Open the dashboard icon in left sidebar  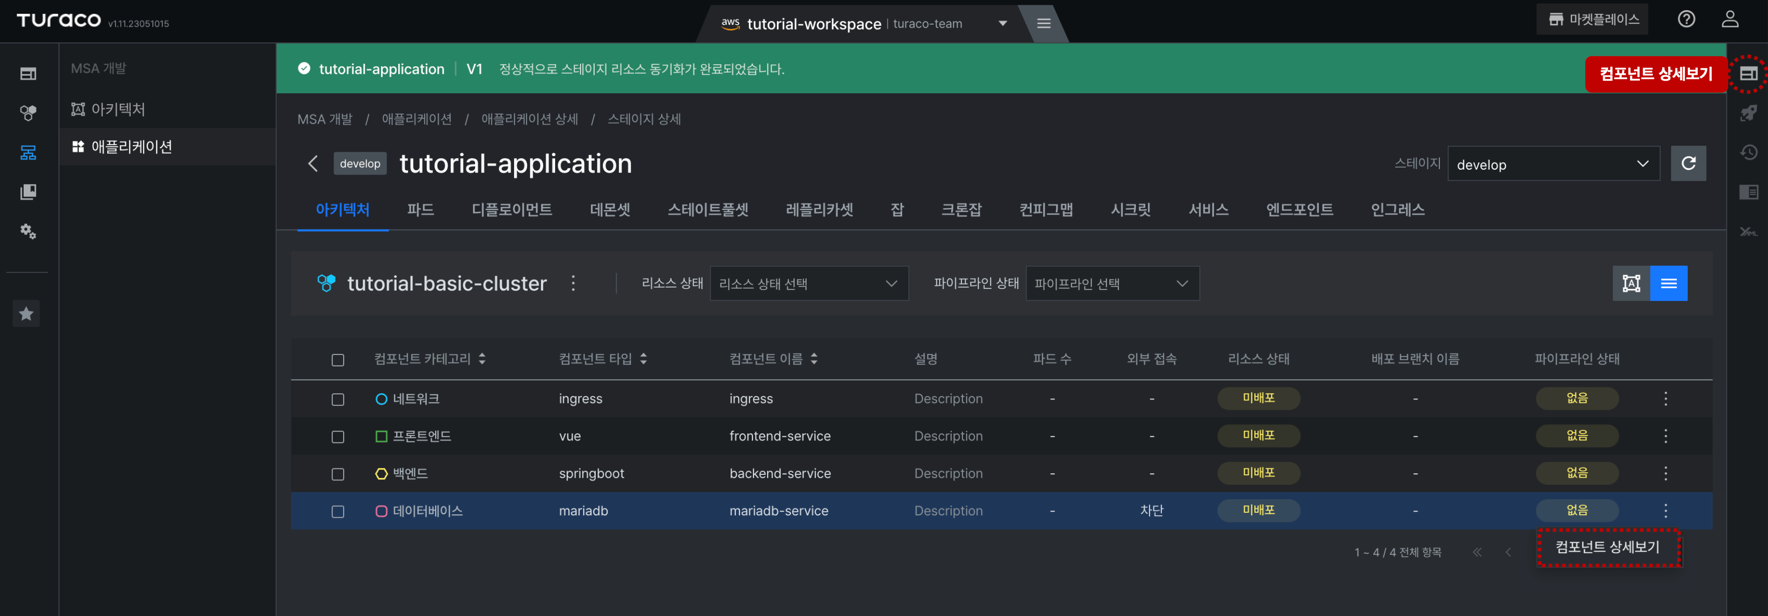coord(28,73)
